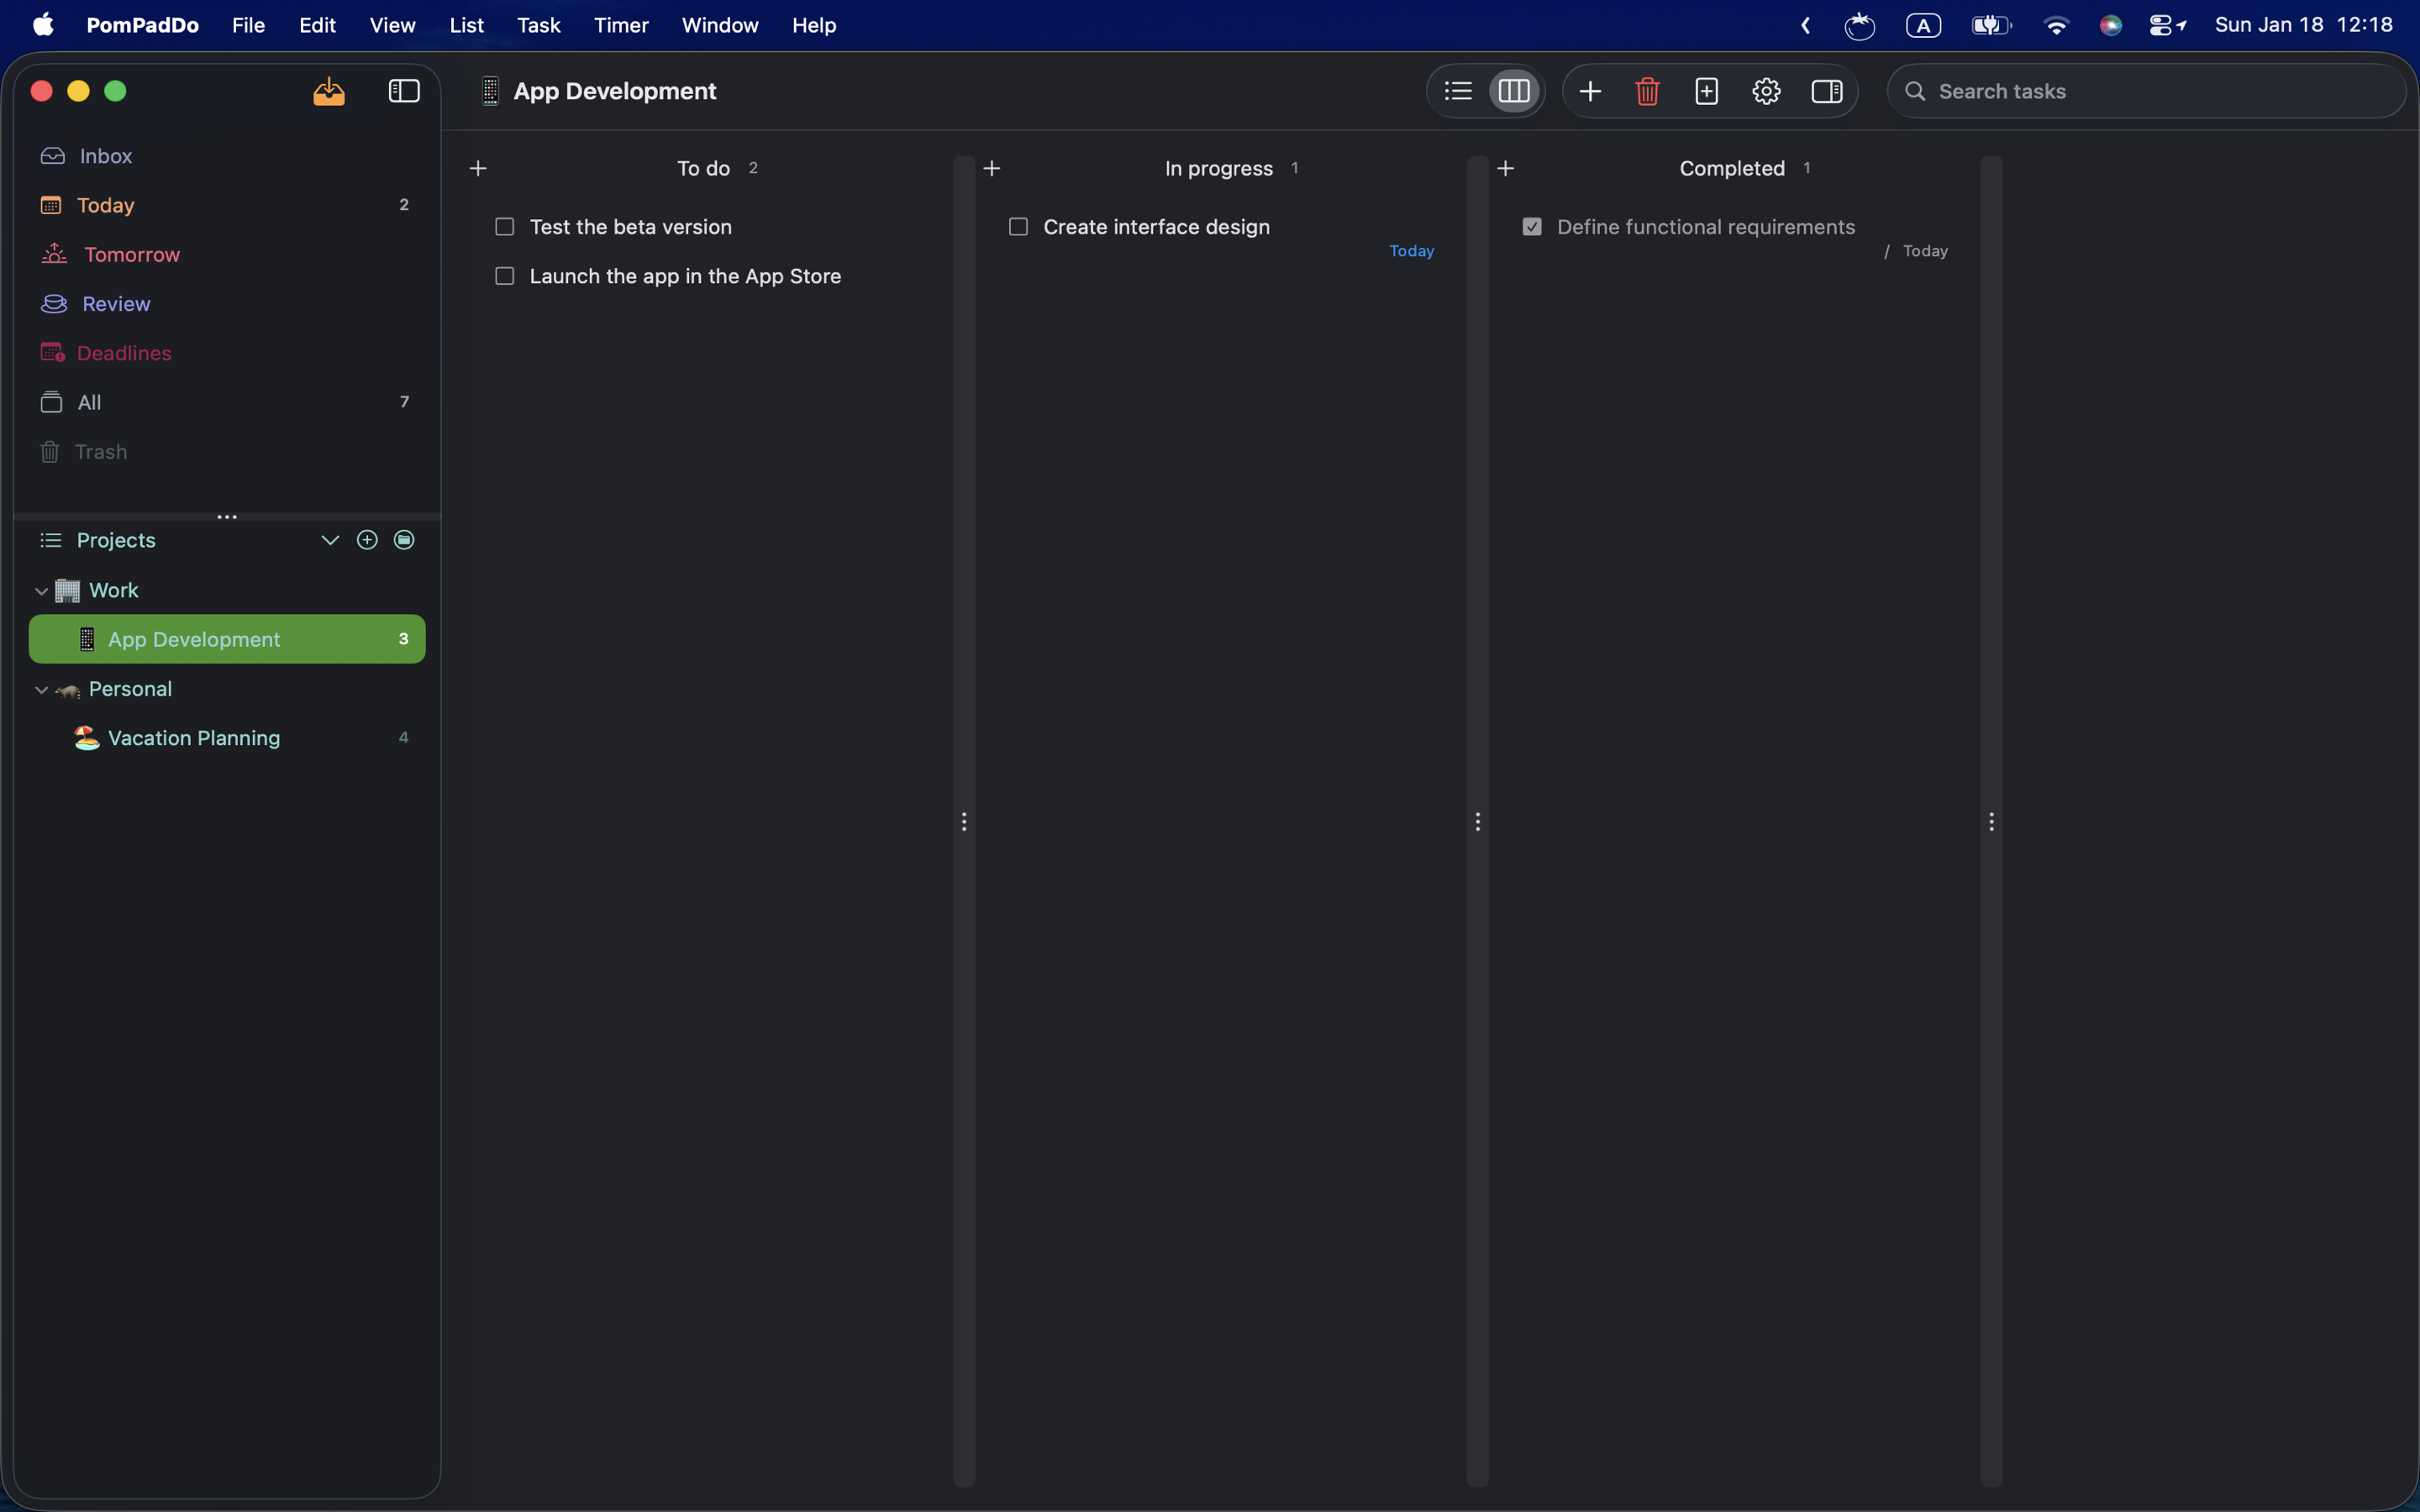2420x1512 pixels.
Task: Click the orange inbox import icon
Action: (x=329, y=91)
